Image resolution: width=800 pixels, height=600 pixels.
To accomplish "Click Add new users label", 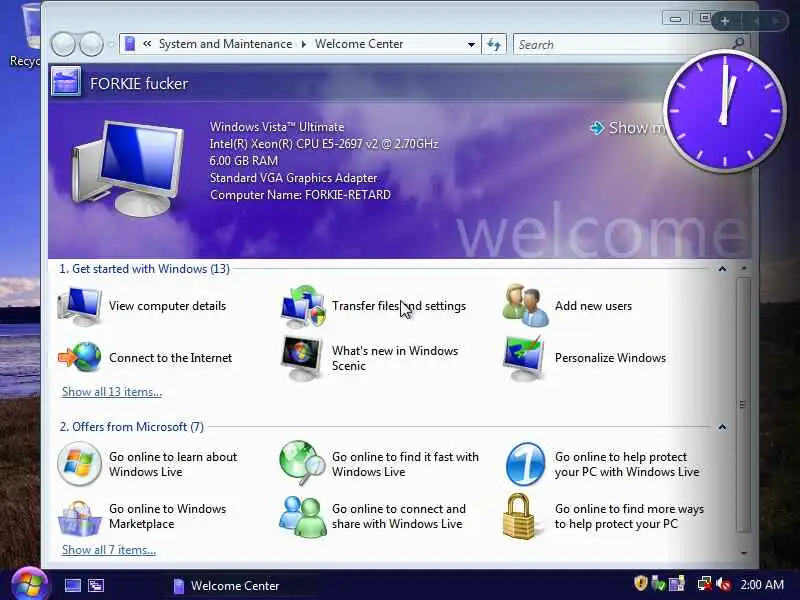I will pos(593,306).
